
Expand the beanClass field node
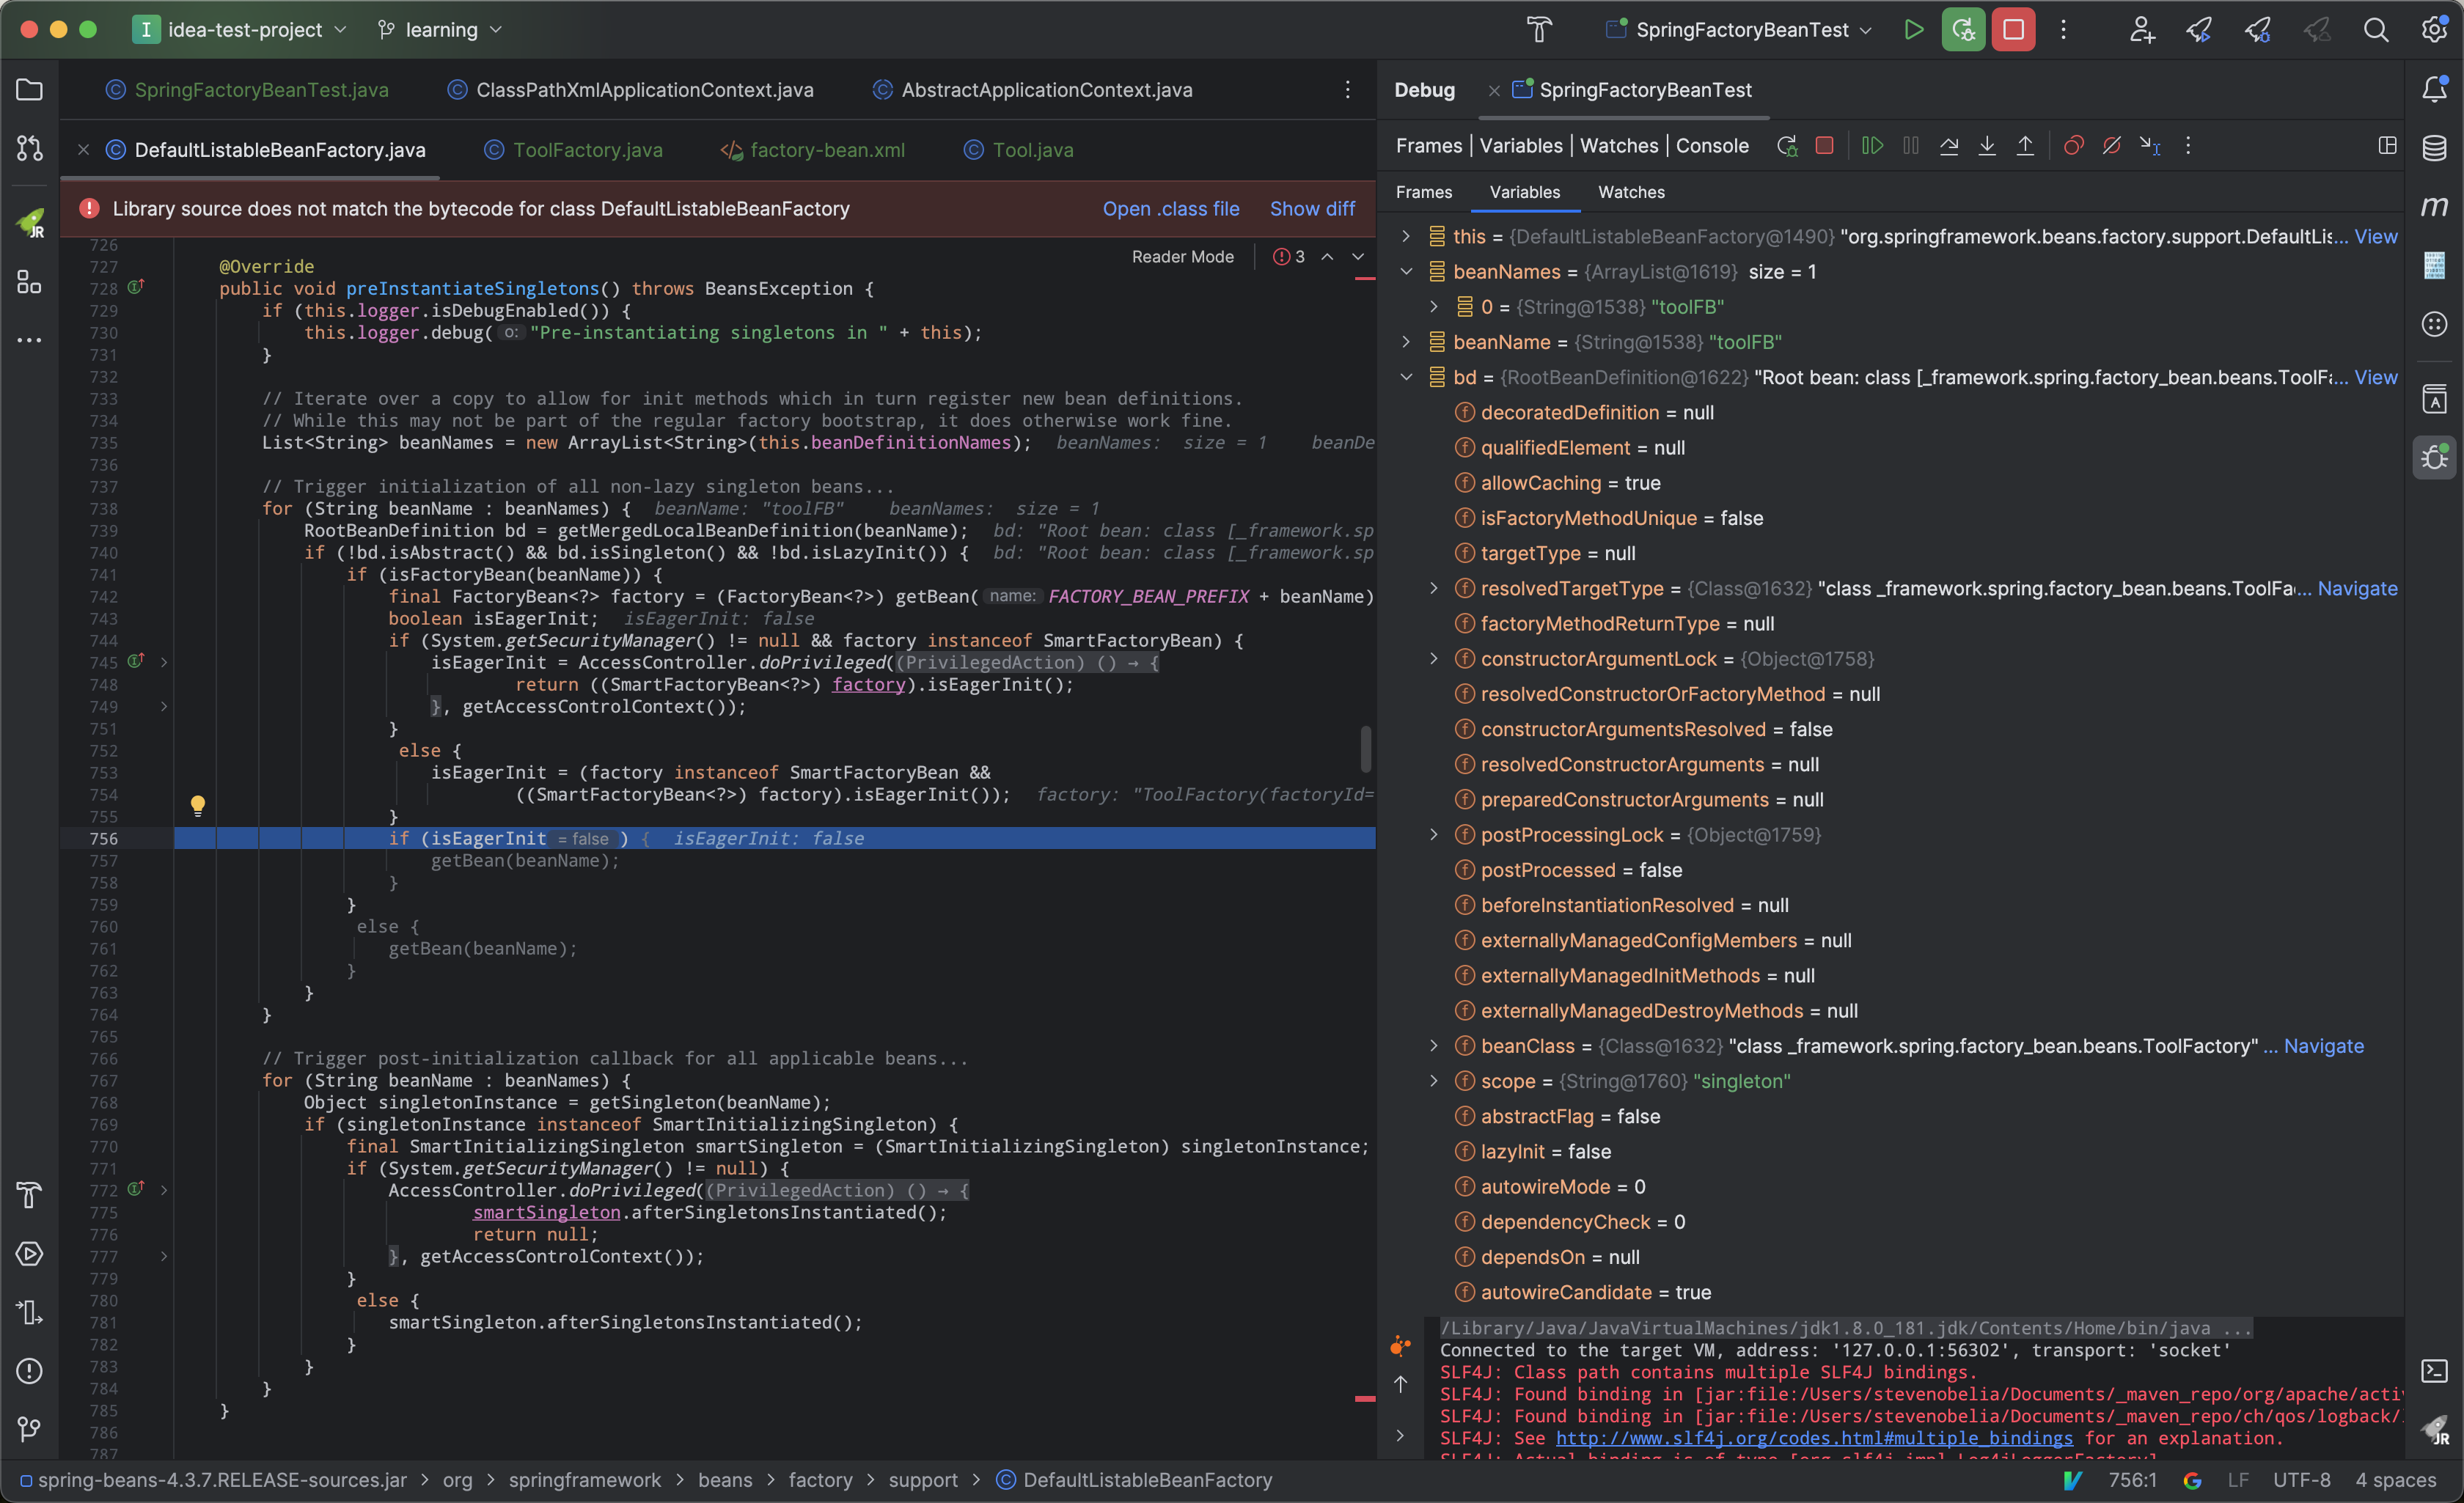pyautogui.click(x=1433, y=1046)
